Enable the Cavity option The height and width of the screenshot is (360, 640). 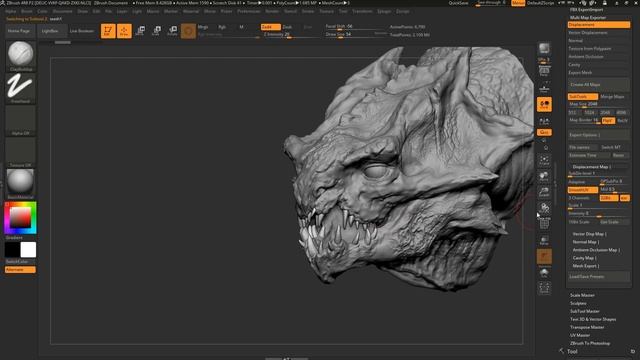598,64
